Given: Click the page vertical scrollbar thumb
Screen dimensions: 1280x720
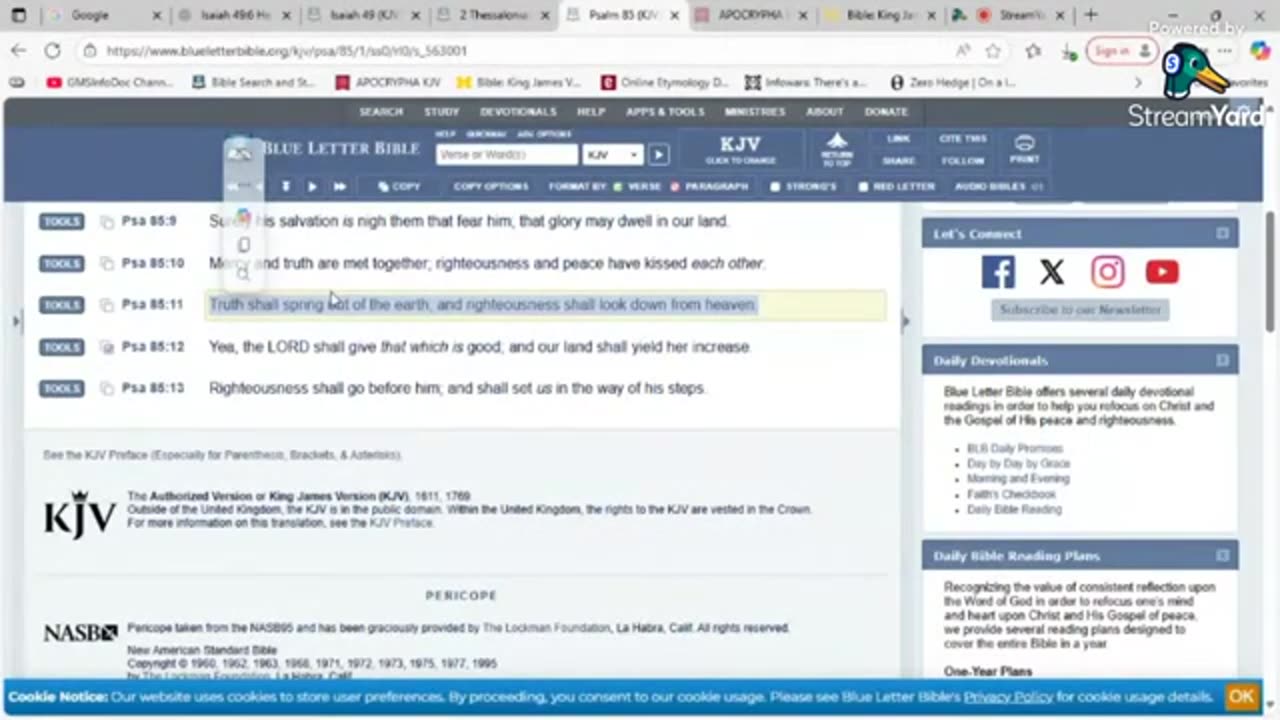Looking at the screenshot, I should (1270, 270).
